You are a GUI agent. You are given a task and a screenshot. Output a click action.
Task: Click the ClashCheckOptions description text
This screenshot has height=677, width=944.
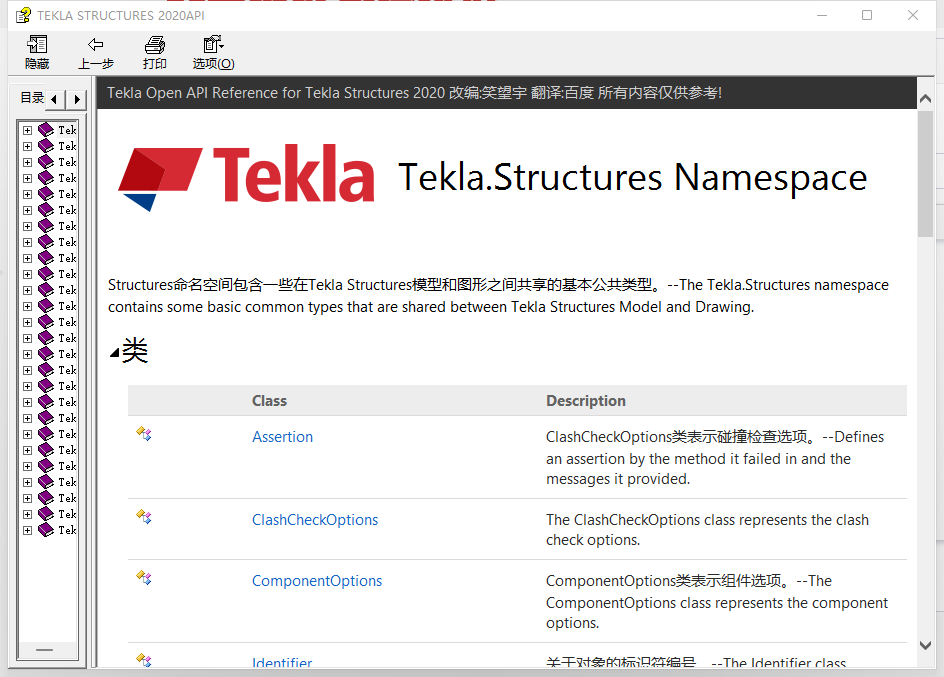pyautogui.click(x=707, y=530)
